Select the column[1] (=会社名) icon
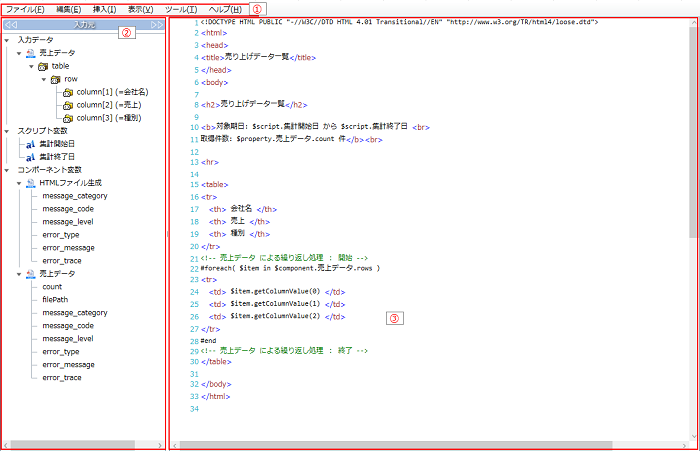 coord(68,91)
